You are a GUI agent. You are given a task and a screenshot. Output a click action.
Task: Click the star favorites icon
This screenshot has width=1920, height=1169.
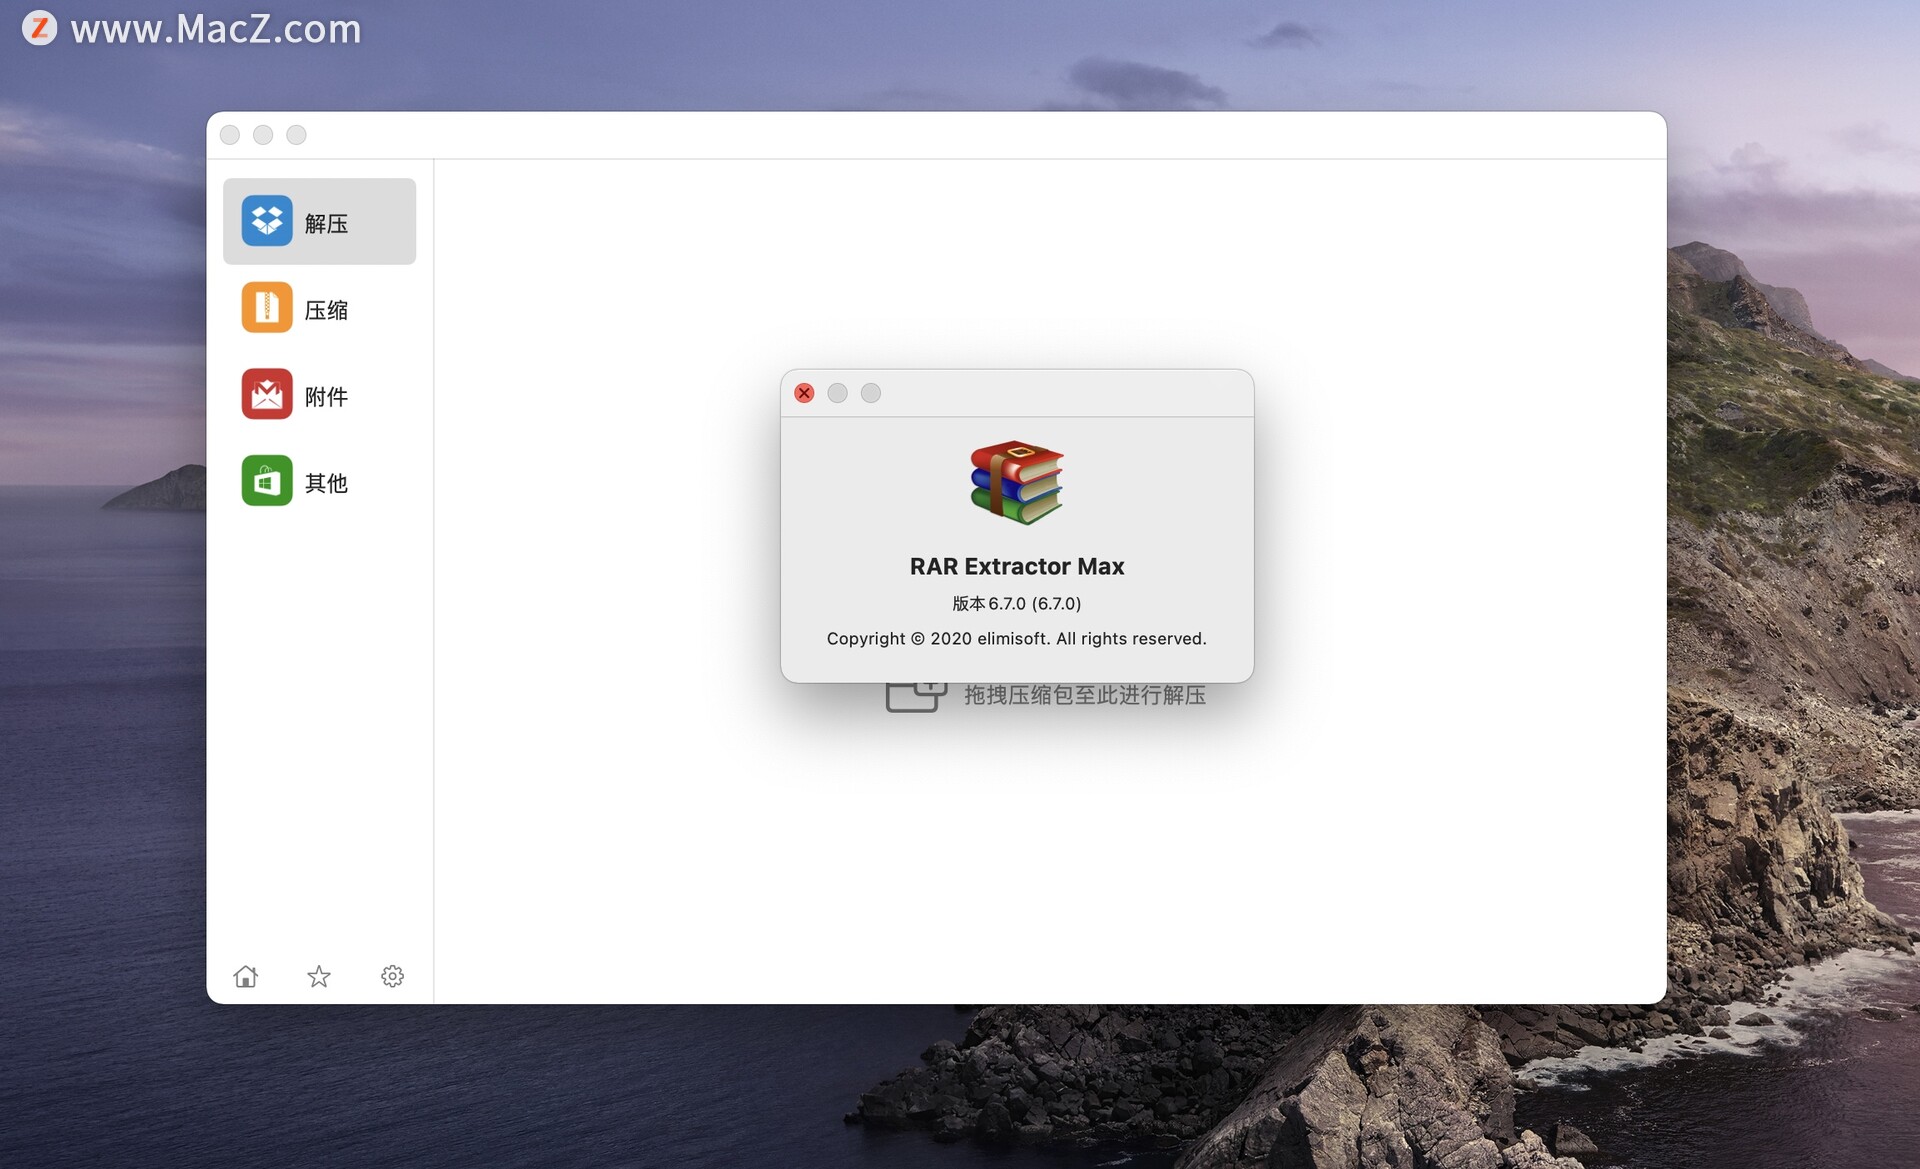click(x=319, y=976)
